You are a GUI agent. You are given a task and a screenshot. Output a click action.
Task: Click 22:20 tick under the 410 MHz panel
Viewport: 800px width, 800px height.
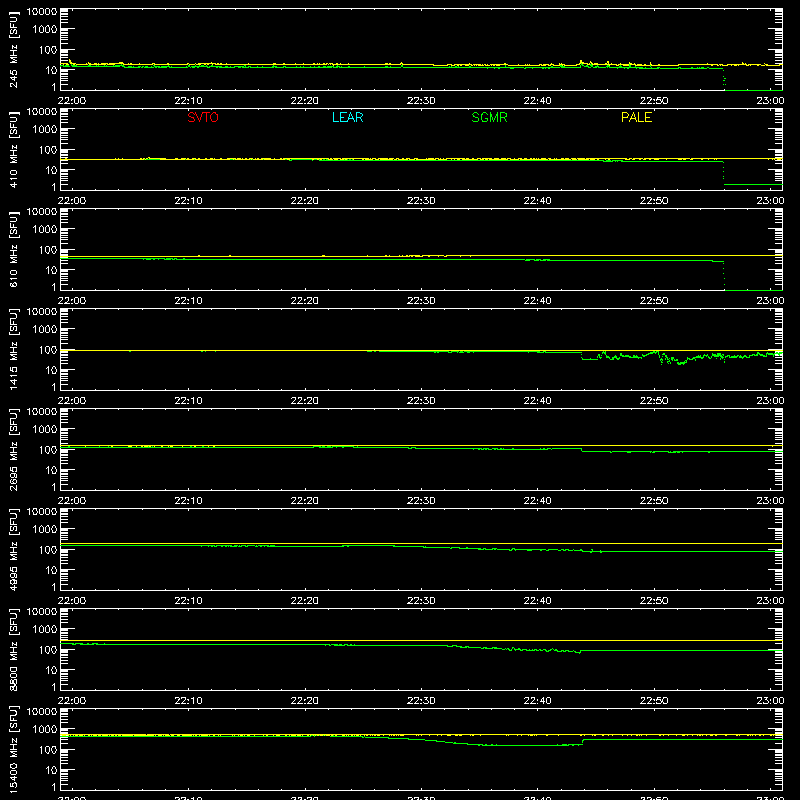coord(305,201)
